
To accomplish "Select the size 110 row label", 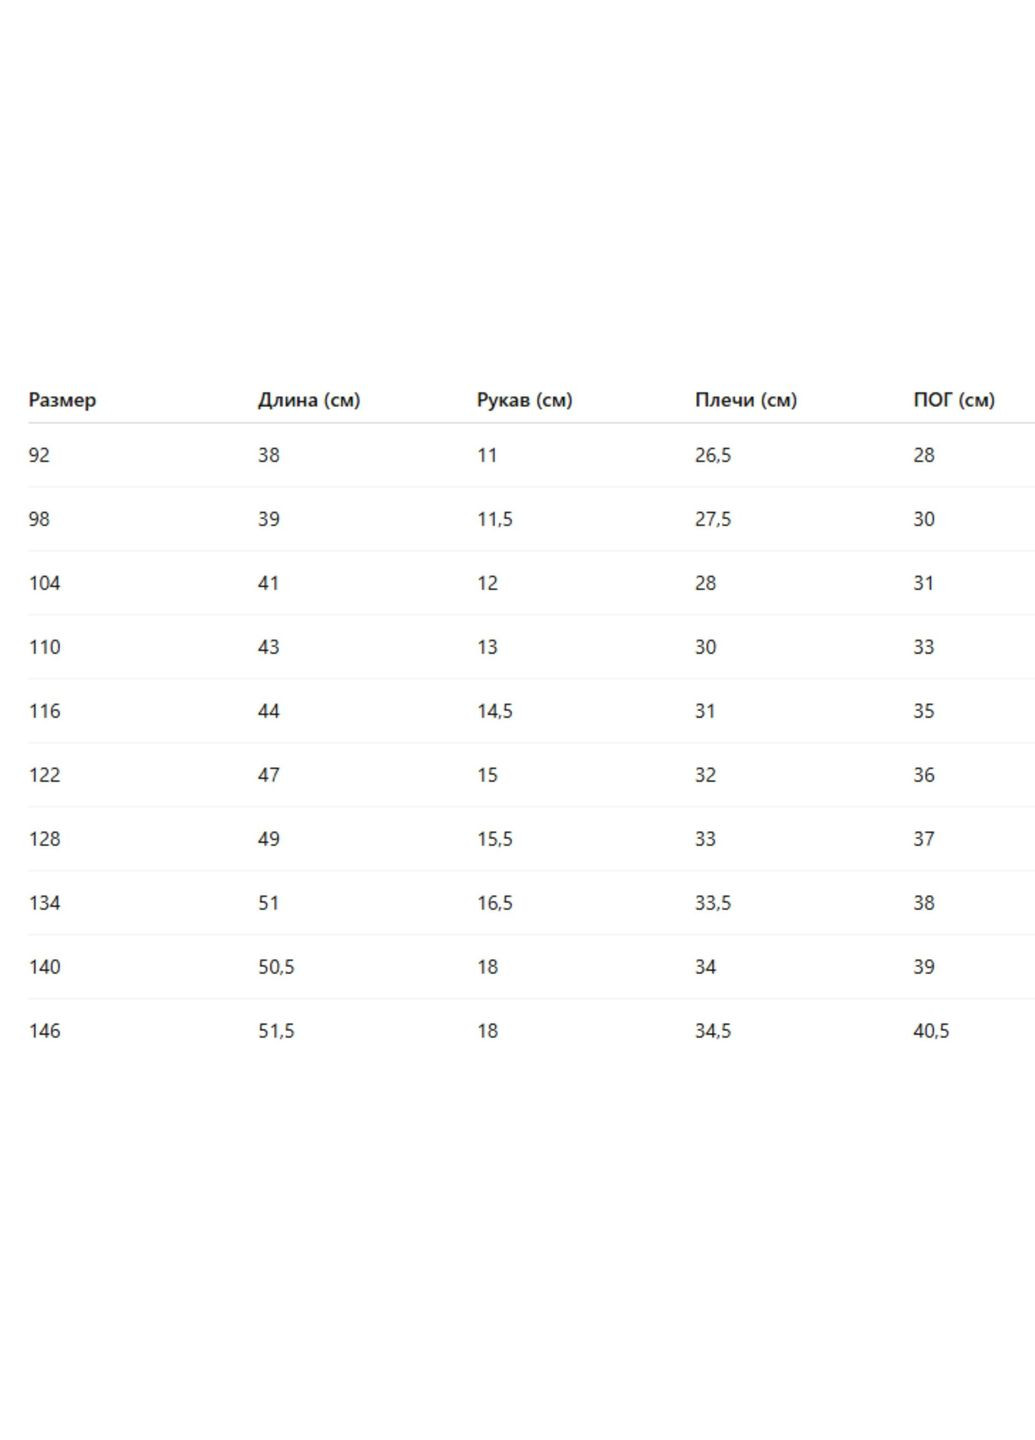I will click(44, 647).
